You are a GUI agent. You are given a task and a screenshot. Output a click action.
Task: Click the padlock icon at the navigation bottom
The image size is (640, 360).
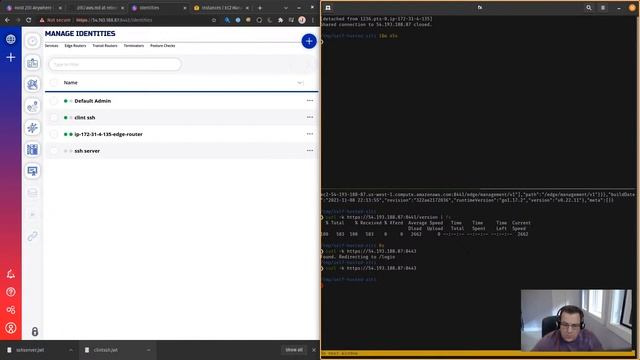(x=35, y=331)
